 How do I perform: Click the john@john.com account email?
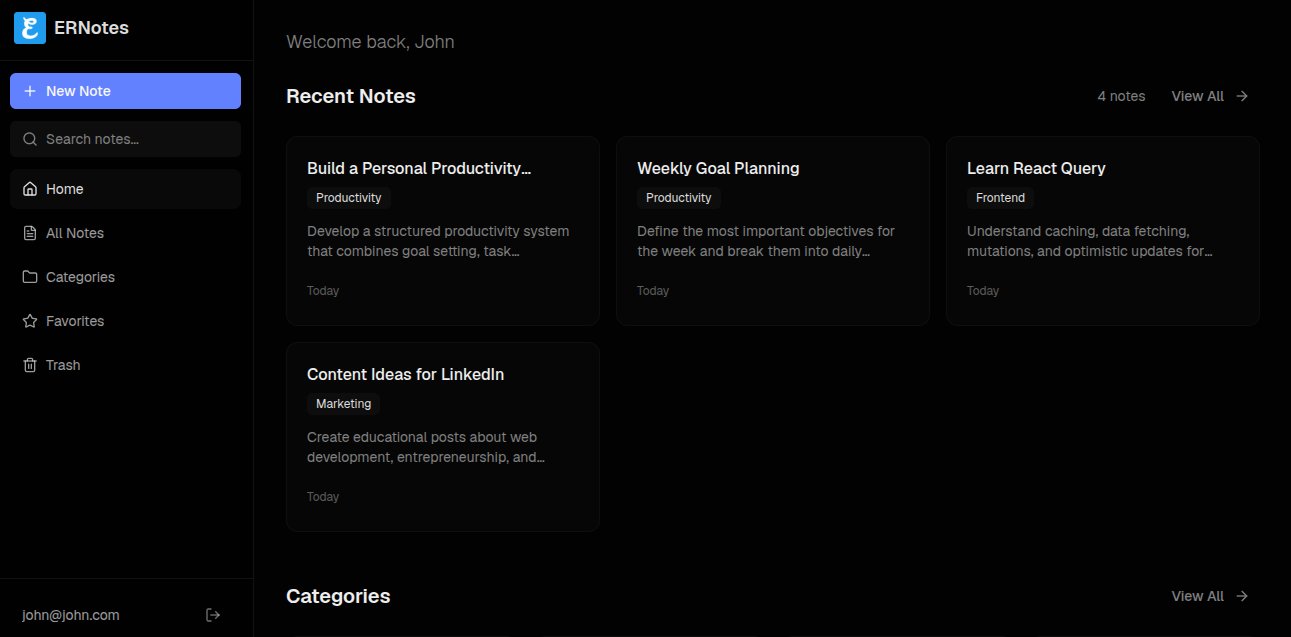[71, 615]
